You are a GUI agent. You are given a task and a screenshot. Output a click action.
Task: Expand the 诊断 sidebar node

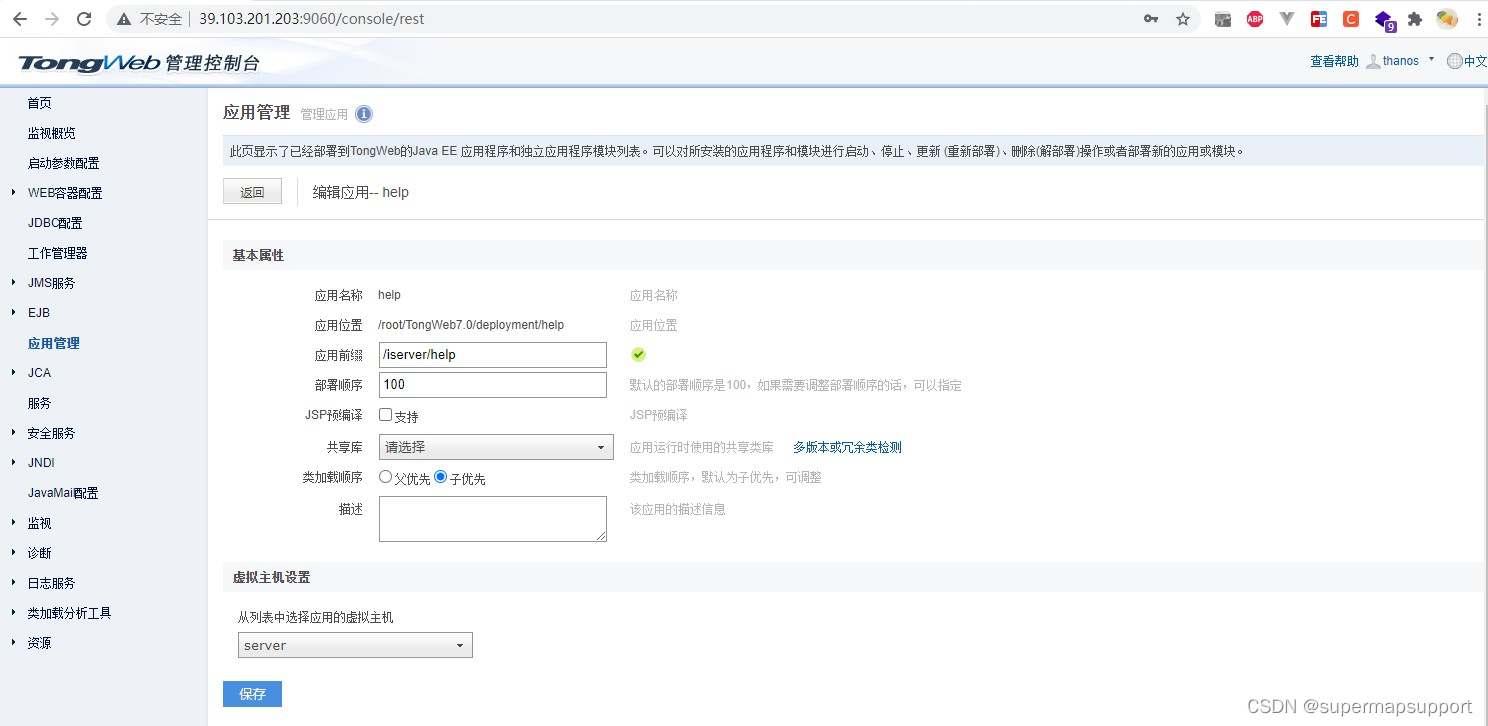13,552
